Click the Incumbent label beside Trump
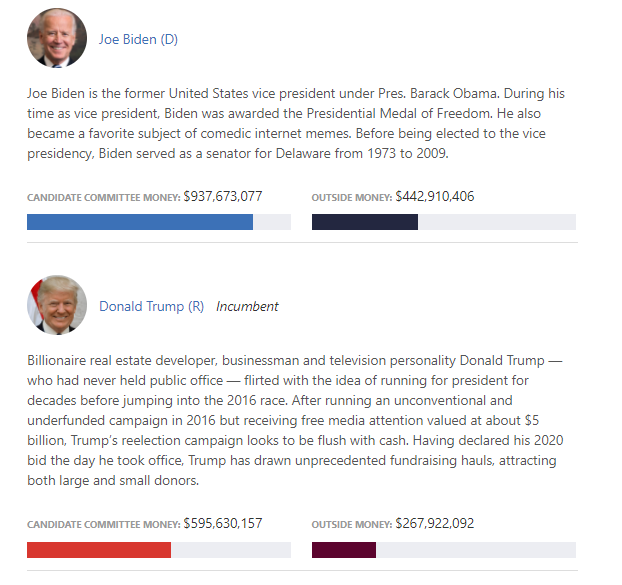Screen dimensions: 622x585 pyautogui.click(x=247, y=307)
